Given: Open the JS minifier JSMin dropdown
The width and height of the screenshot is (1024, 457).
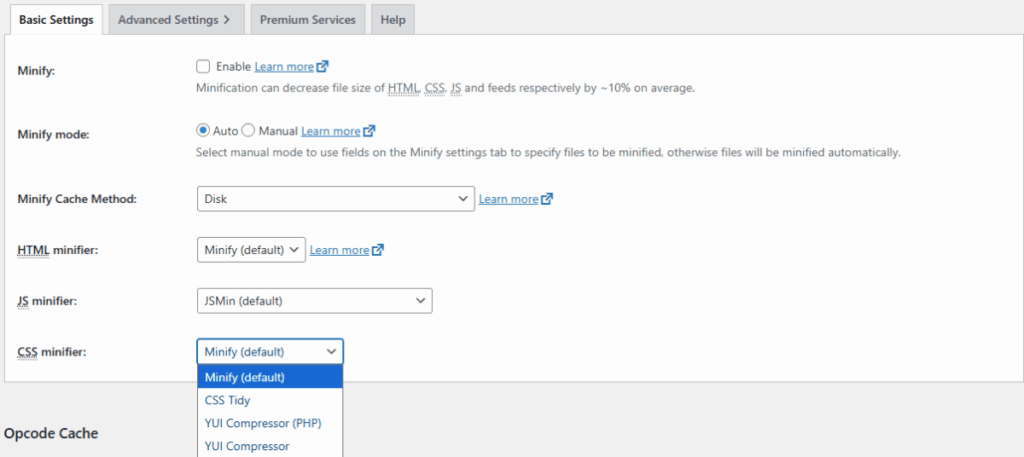Looking at the screenshot, I should (314, 300).
